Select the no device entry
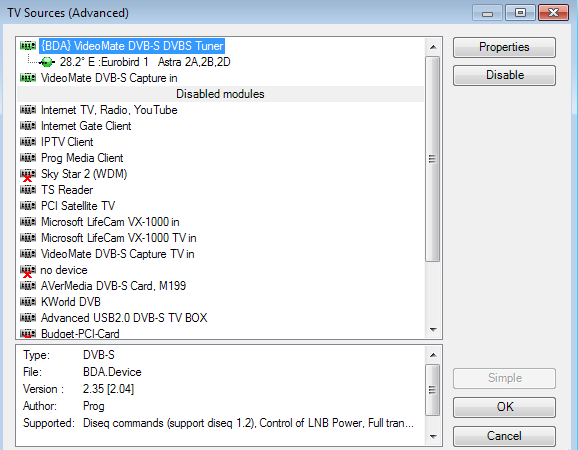Screen dimensions: 578x450 64,270
